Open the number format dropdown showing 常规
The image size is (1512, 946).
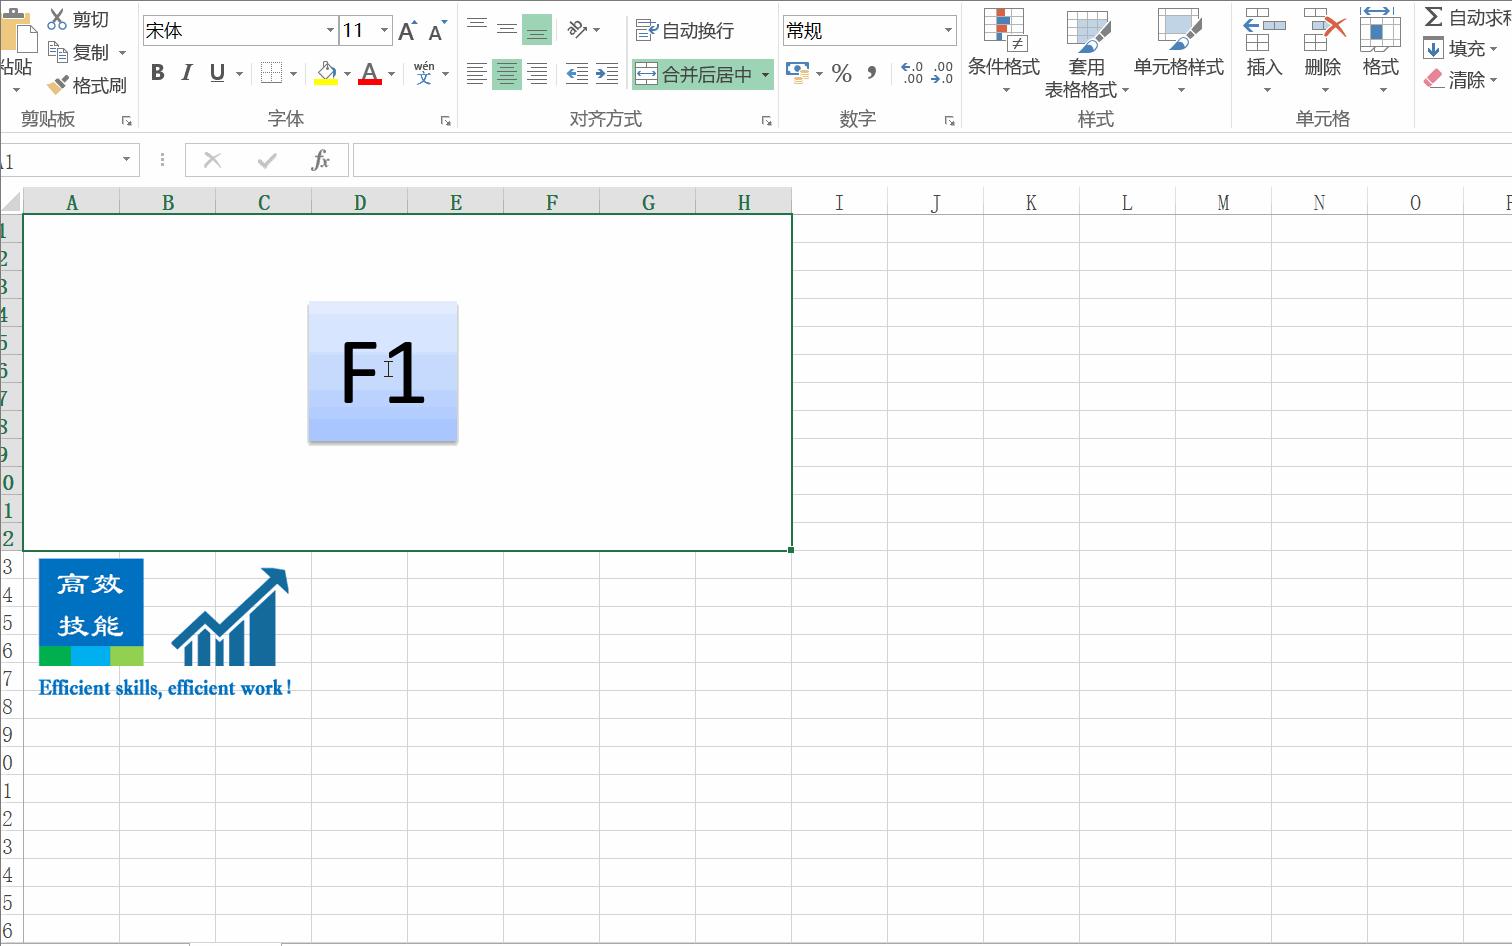948,31
